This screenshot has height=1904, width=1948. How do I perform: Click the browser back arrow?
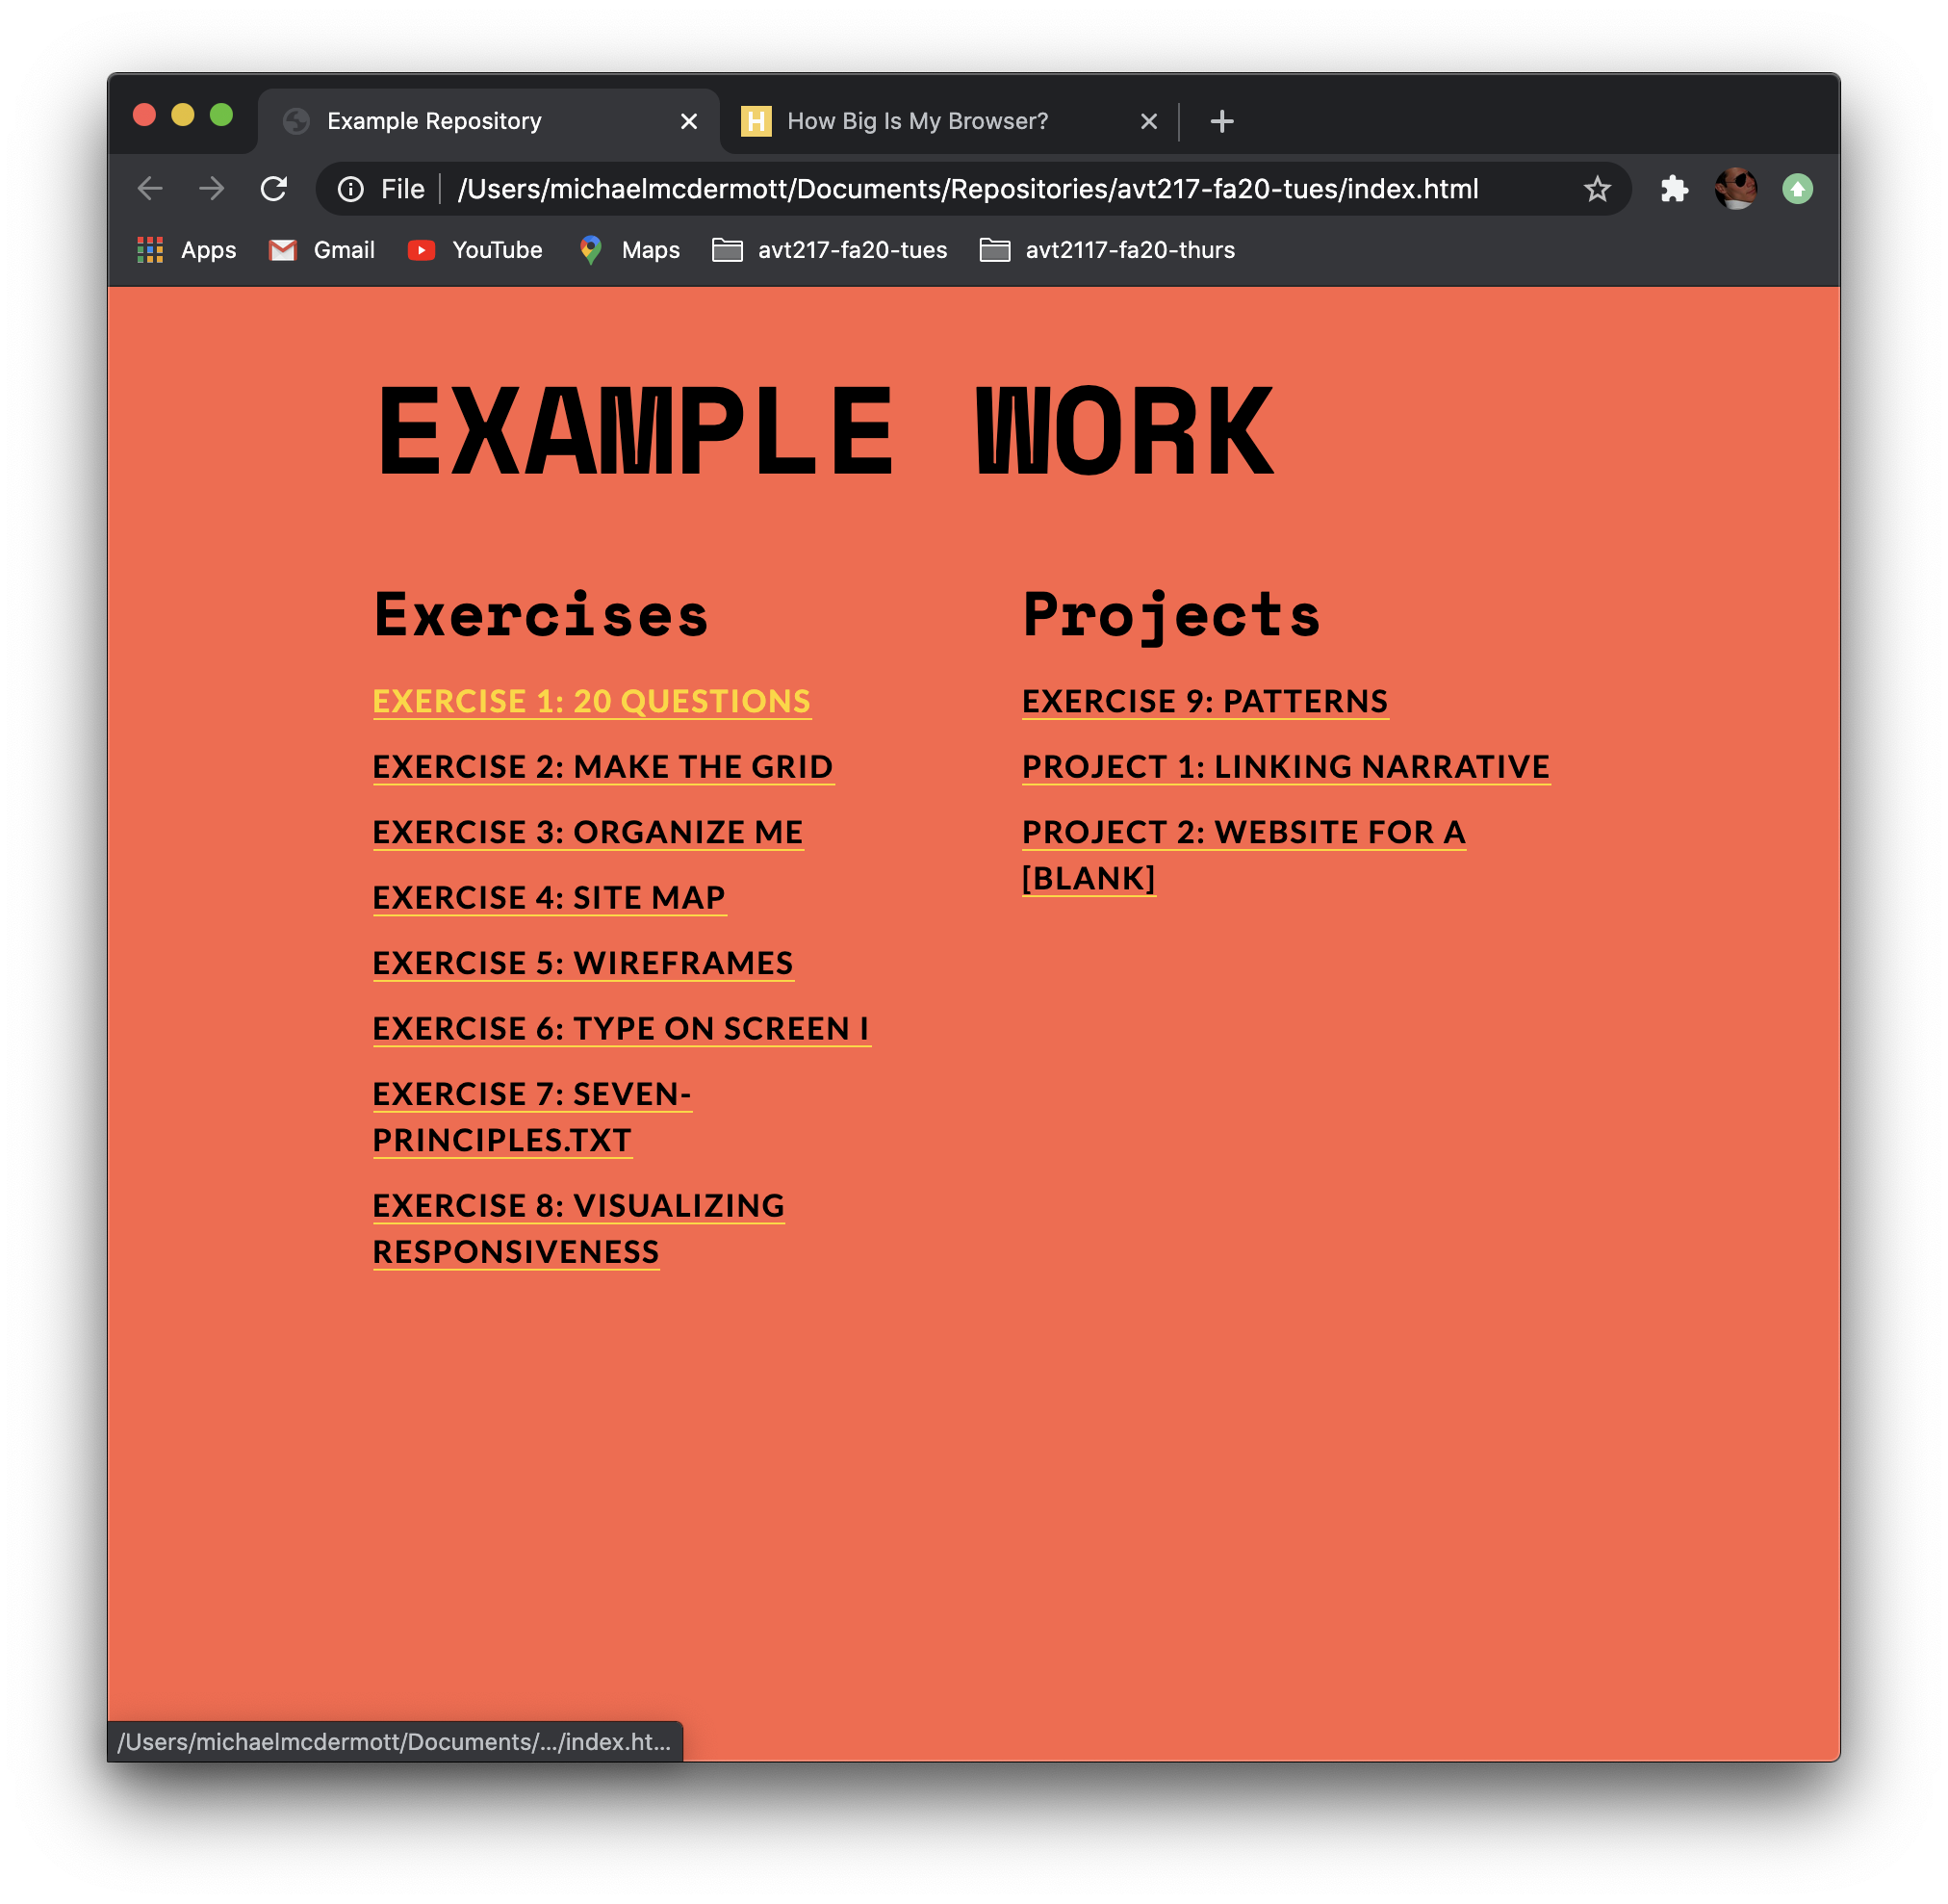[x=150, y=189]
